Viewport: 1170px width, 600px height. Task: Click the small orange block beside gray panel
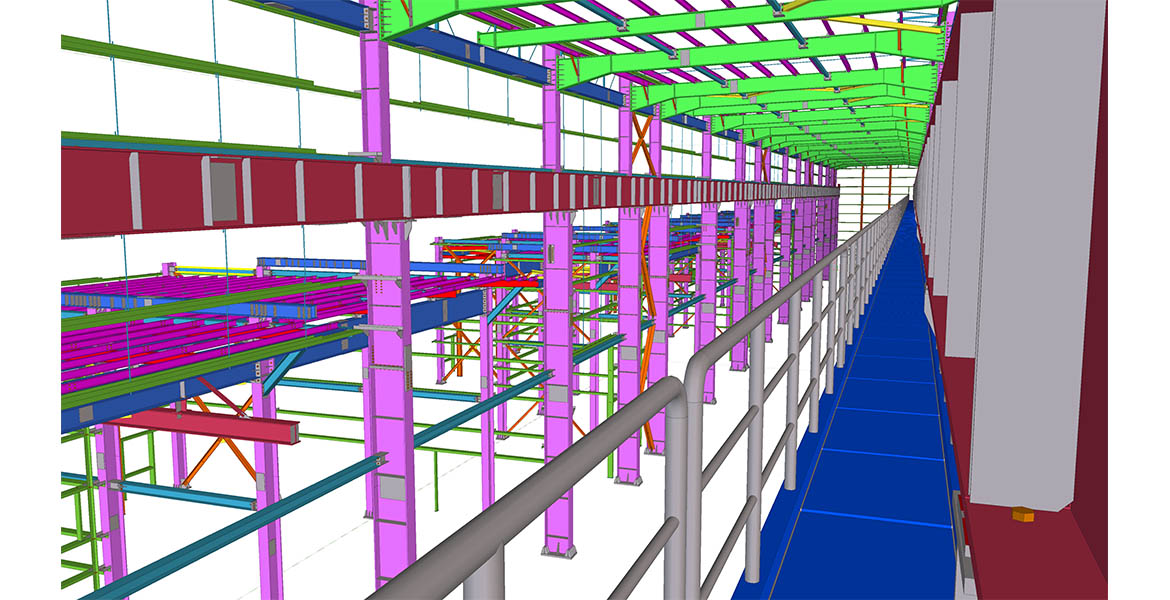[1022, 515]
